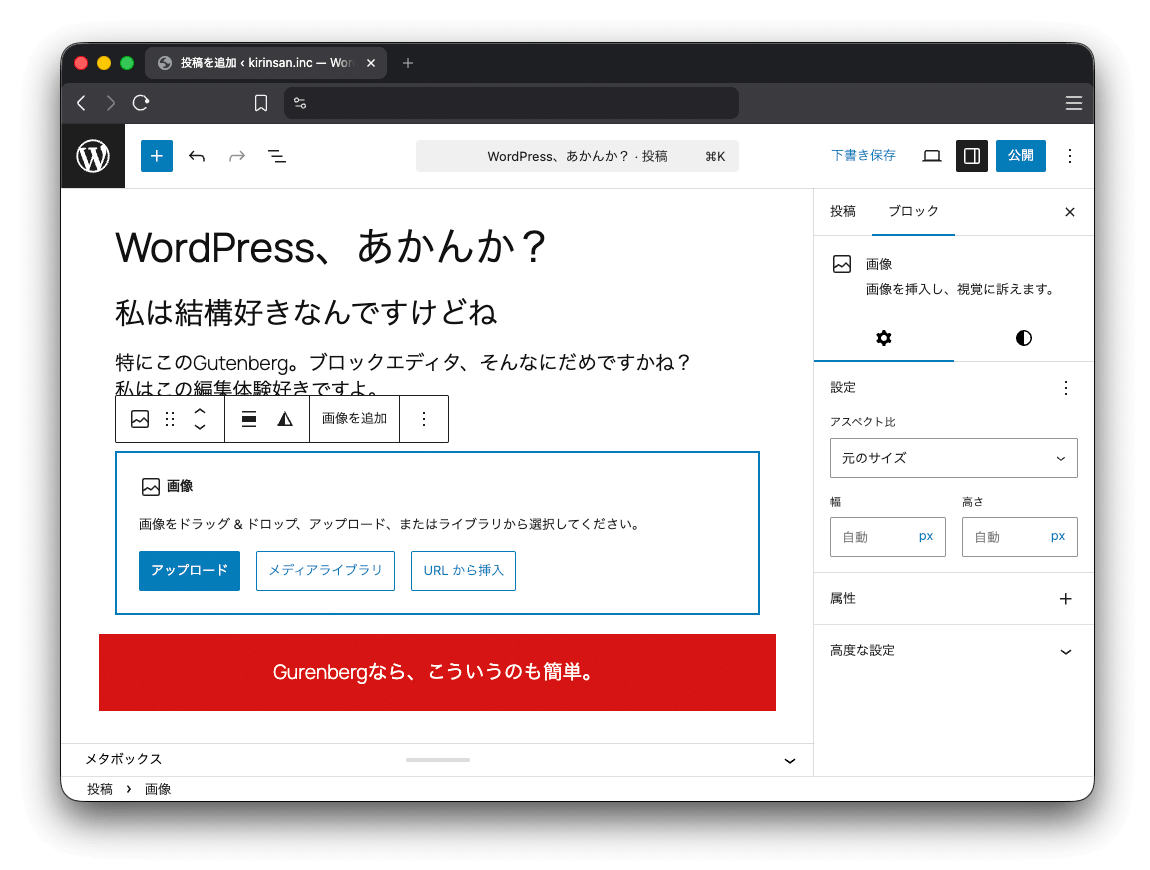Select the ブロック sidebar tab
Image resolution: width=1150 pixels, height=870 pixels.
click(x=913, y=211)
